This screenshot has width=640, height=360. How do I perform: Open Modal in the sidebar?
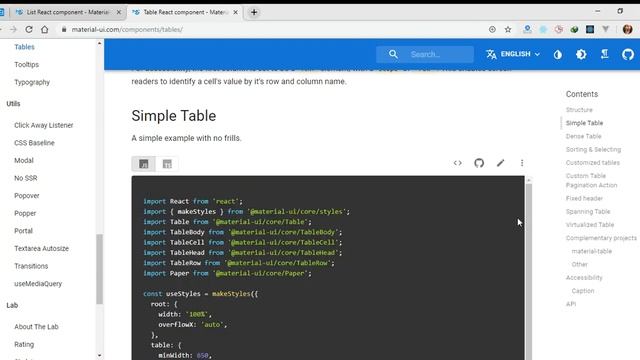(x=24, y=160)
